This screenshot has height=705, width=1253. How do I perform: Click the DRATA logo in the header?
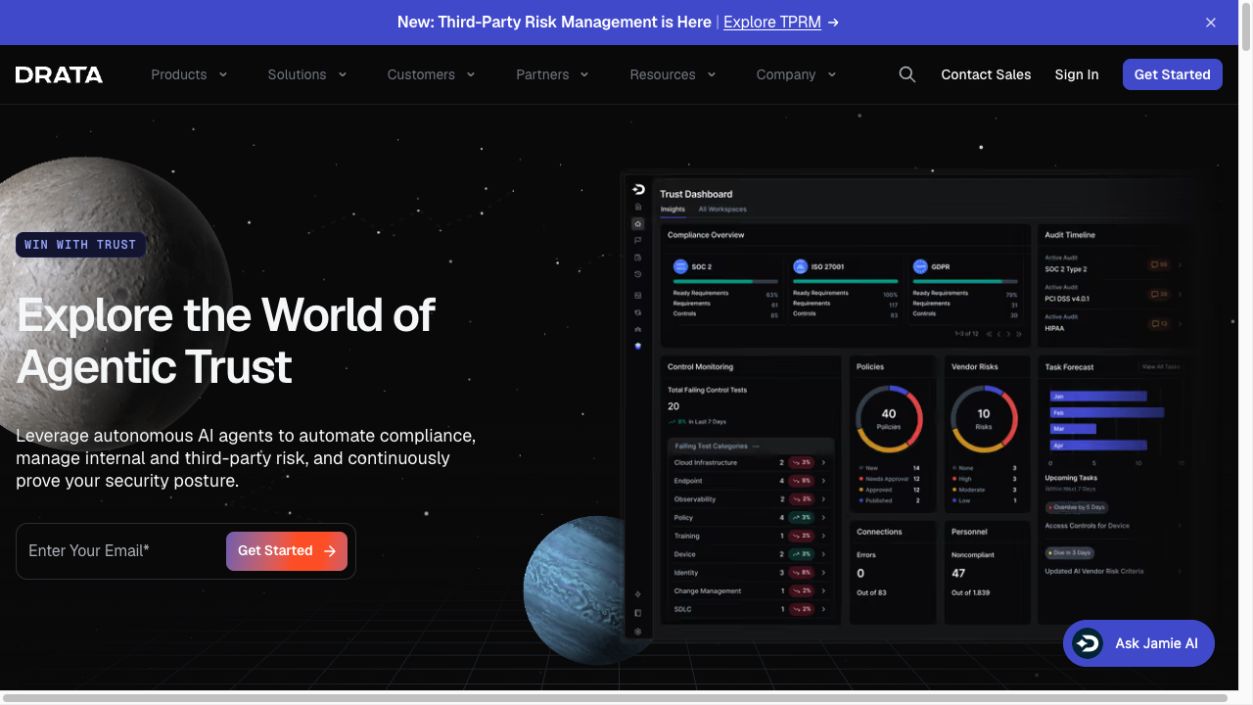pos(59,75)
